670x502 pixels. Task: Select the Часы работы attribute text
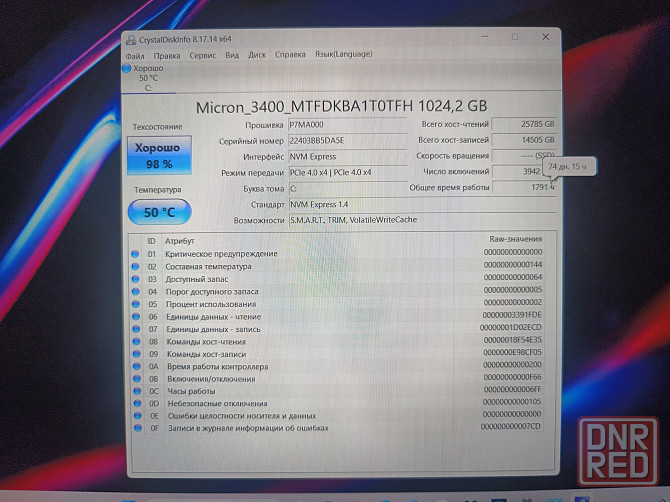191,391
